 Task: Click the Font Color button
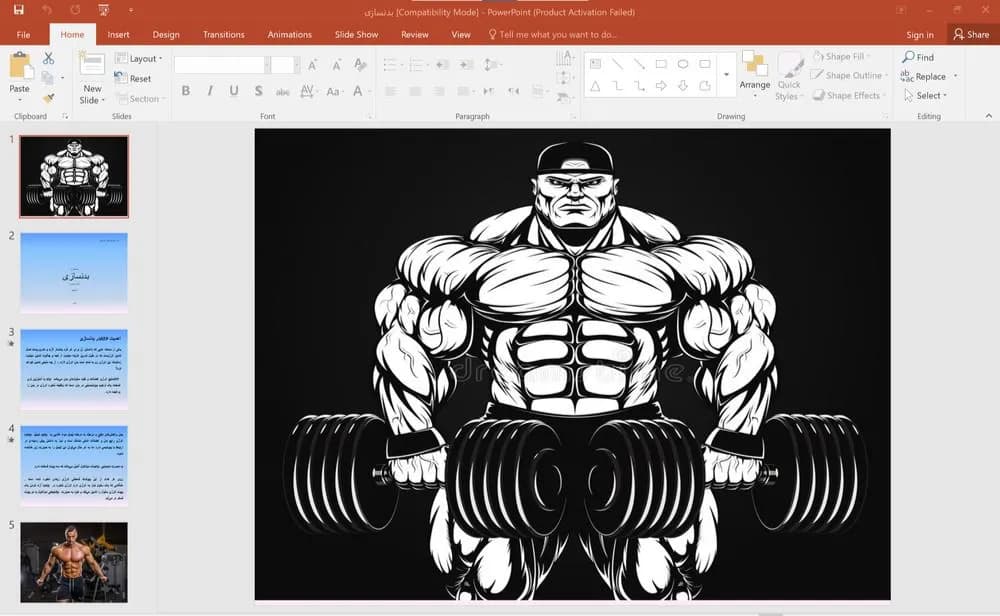click(359, 91)
